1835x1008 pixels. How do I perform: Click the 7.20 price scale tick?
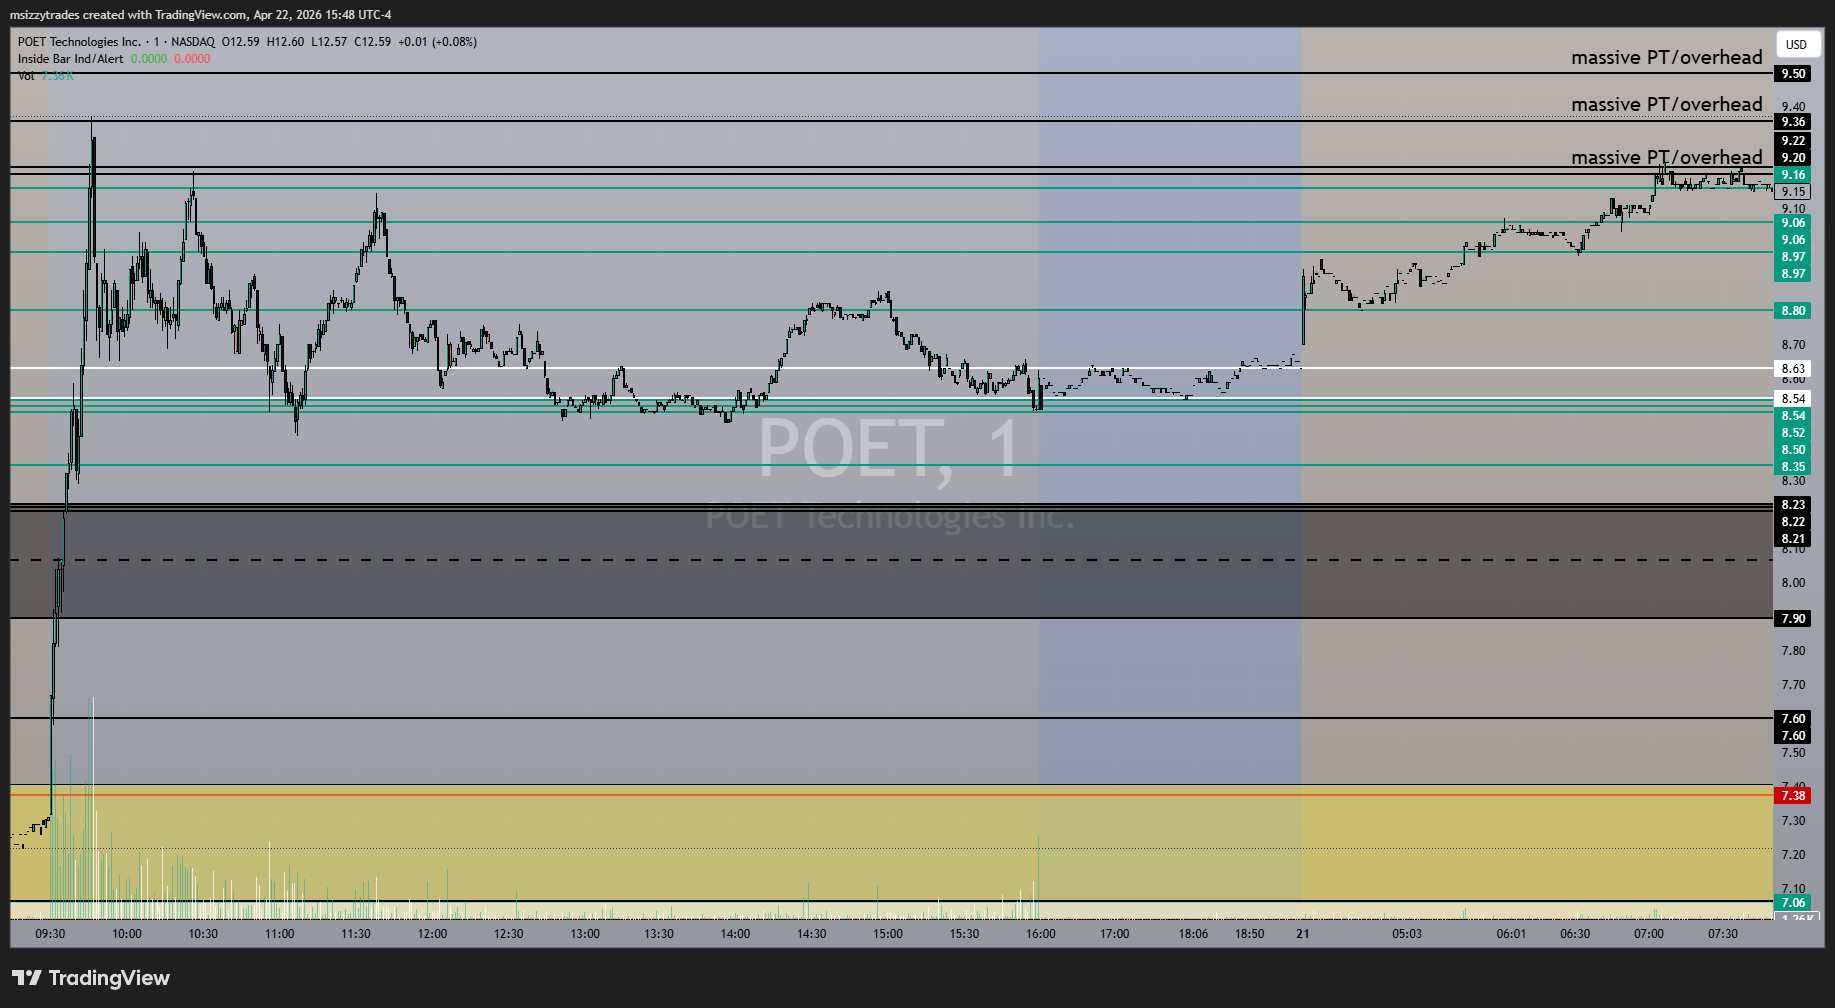pos(1794,855)
